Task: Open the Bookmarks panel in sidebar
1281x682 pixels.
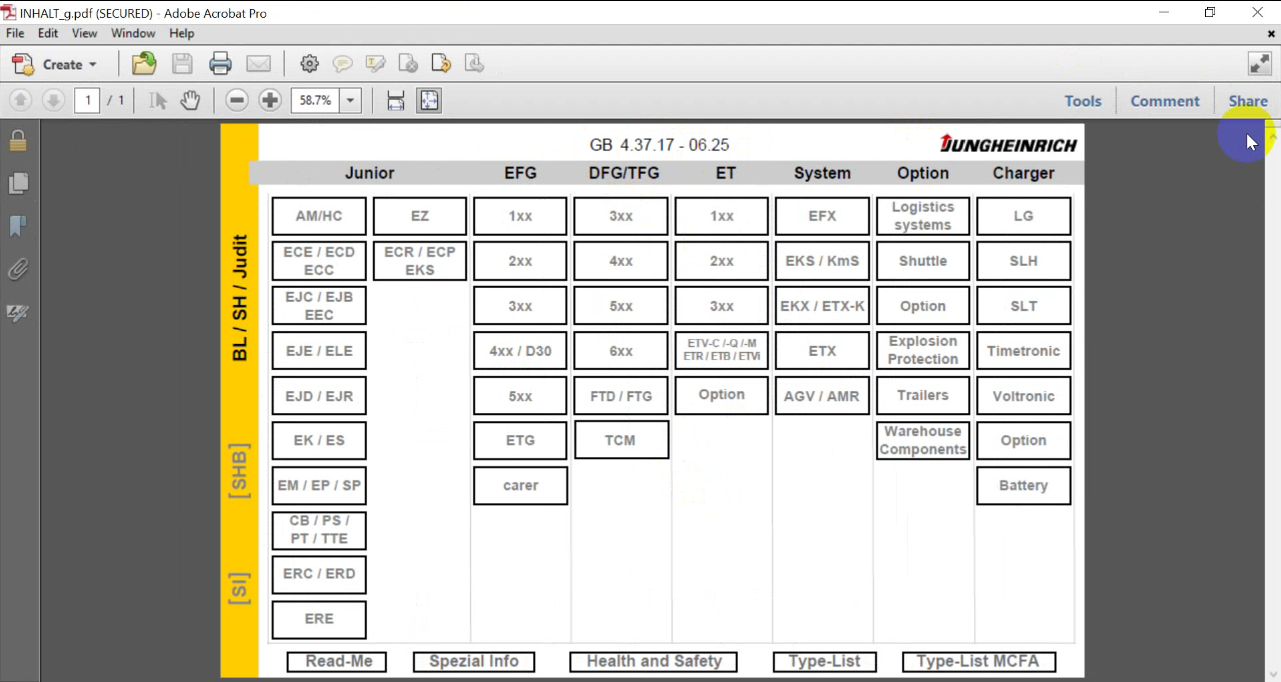Action: pyautogui.click(x=17, y=227)
